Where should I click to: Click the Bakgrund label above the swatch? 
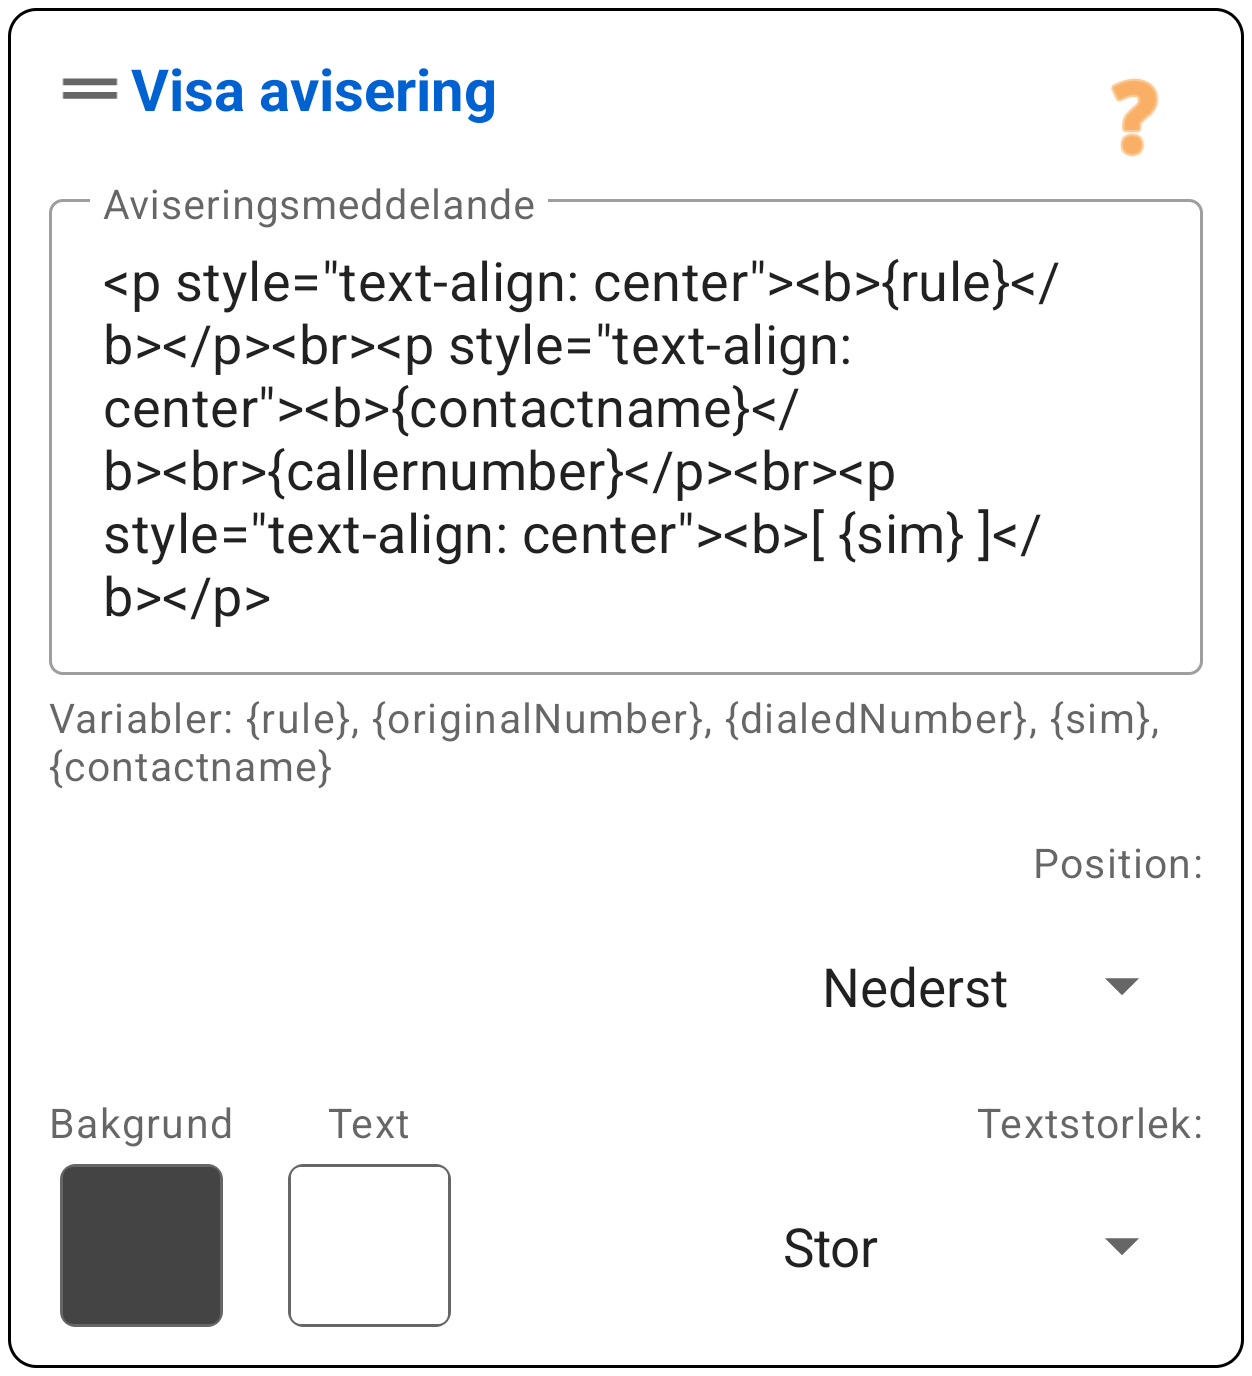pos(142,1123)
